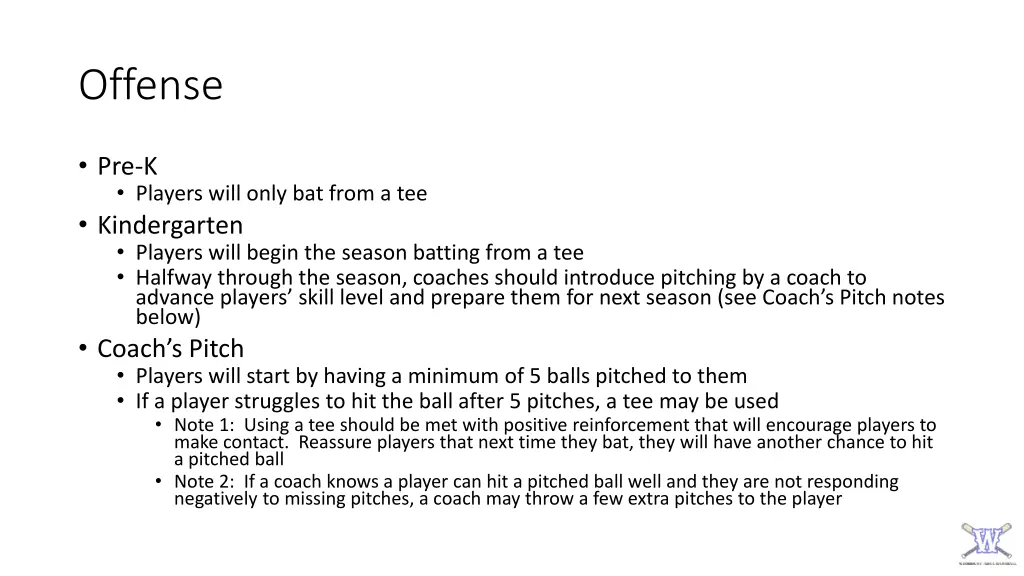Click the 'Note 2:' label

204,482
